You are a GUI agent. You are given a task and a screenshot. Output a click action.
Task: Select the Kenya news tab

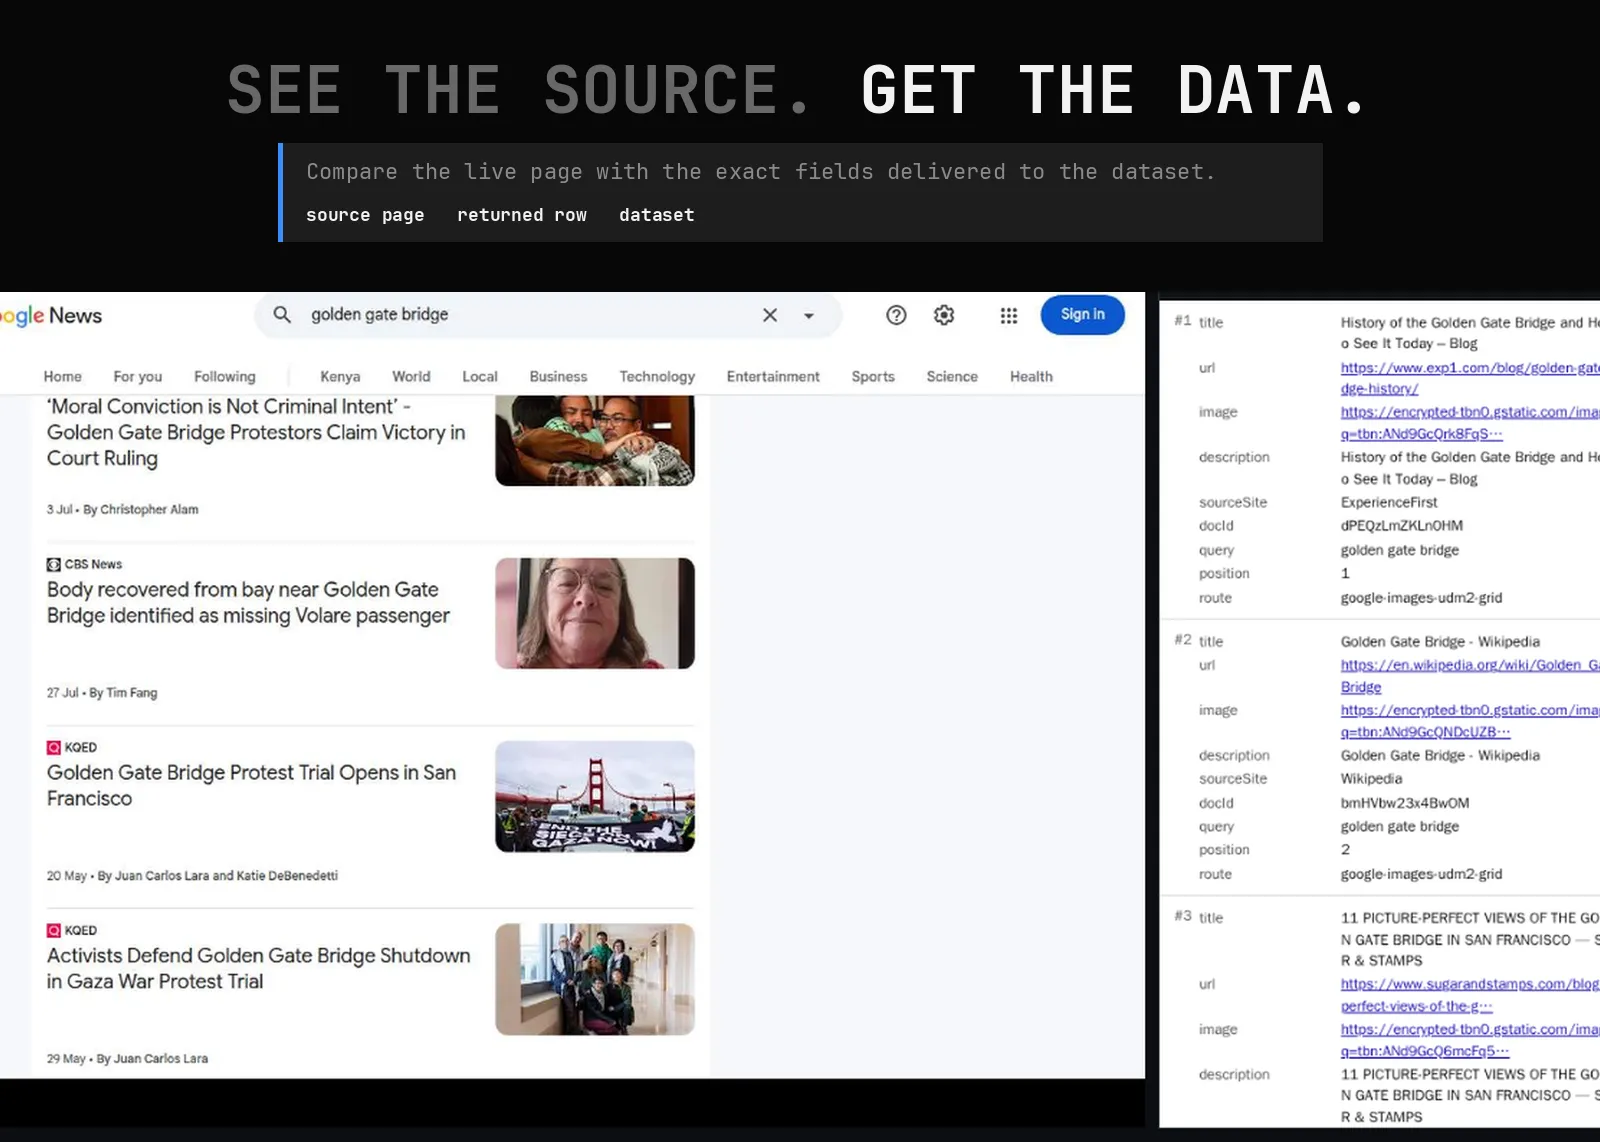[x=340, y=377]
